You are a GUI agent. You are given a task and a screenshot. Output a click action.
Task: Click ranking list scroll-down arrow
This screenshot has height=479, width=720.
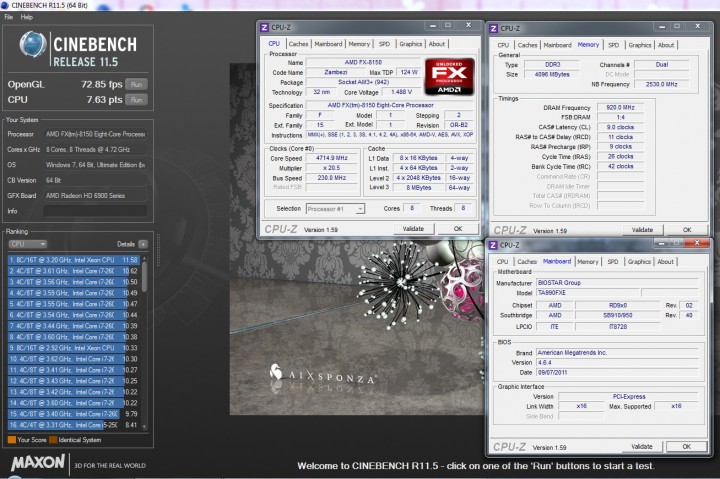coord(144,427)
